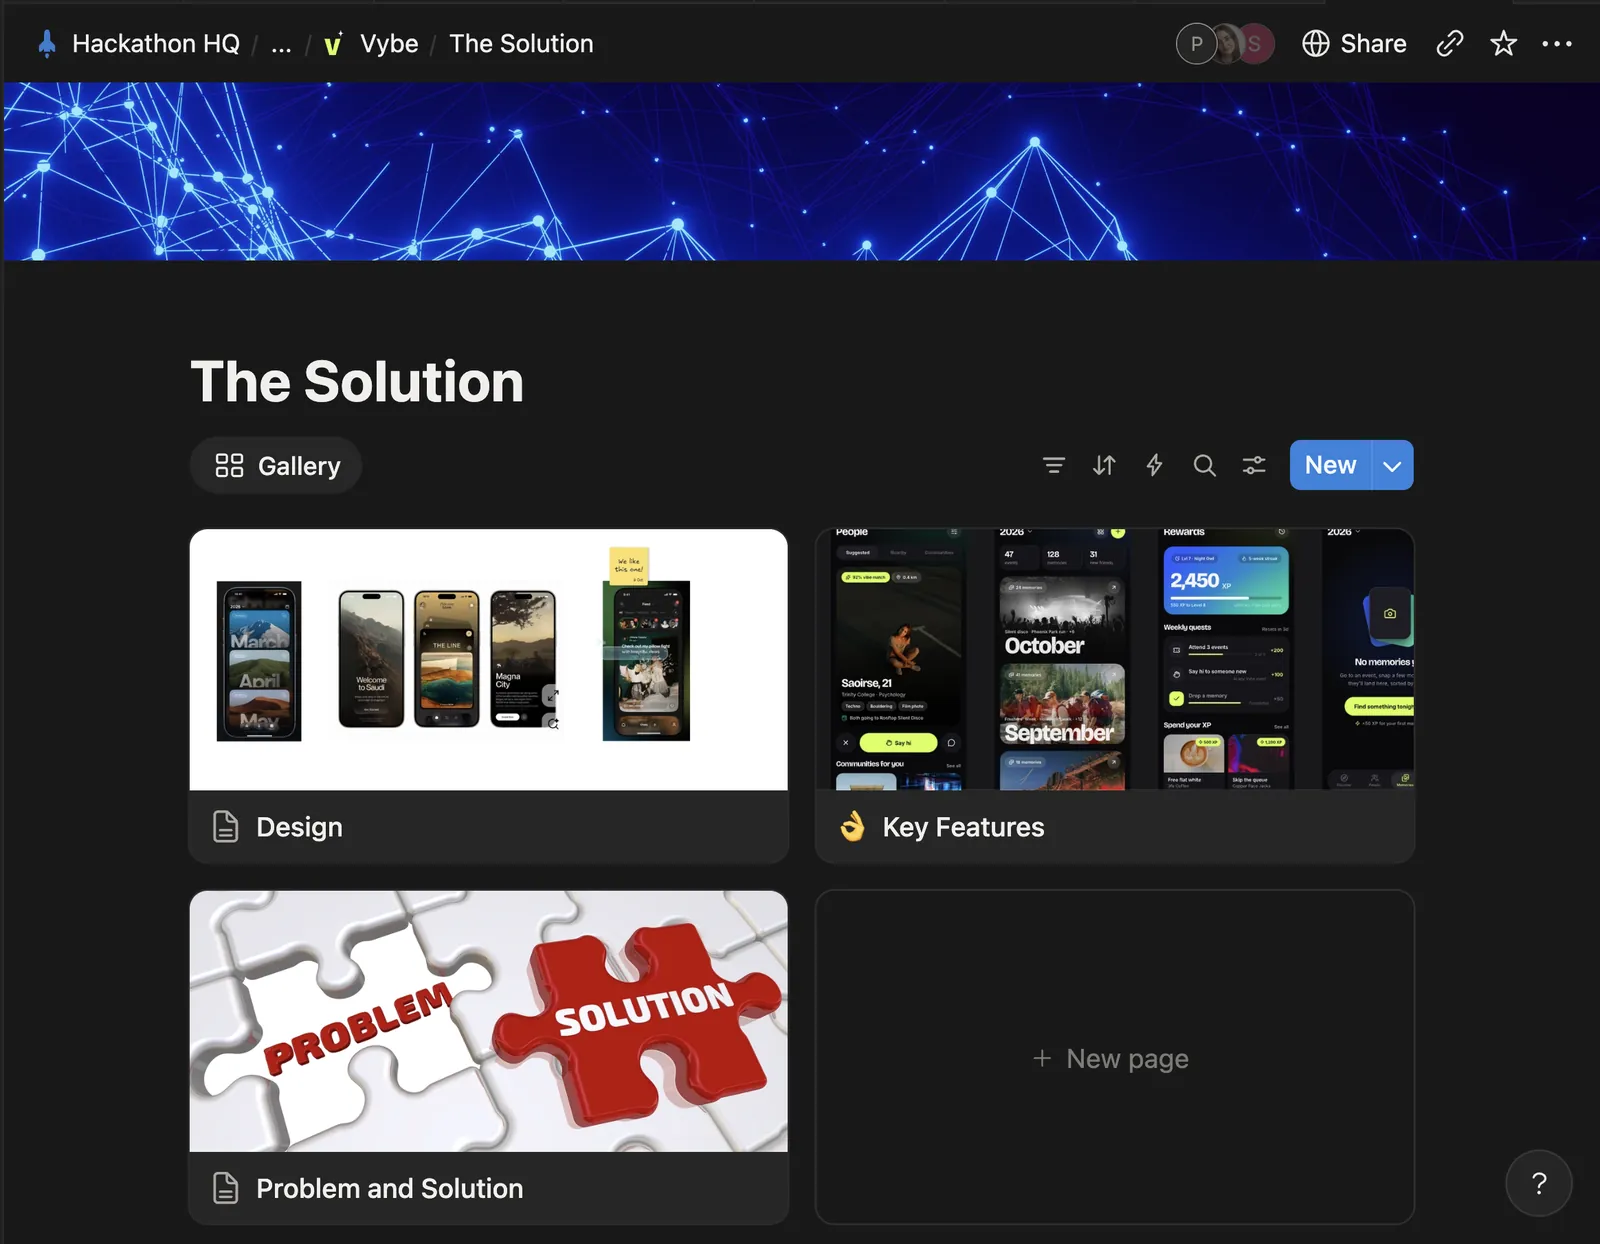Navigate to Vybe in breadcrumb
The height and width of the screenshot is (1244, 1600).
(x=389, y=44)
